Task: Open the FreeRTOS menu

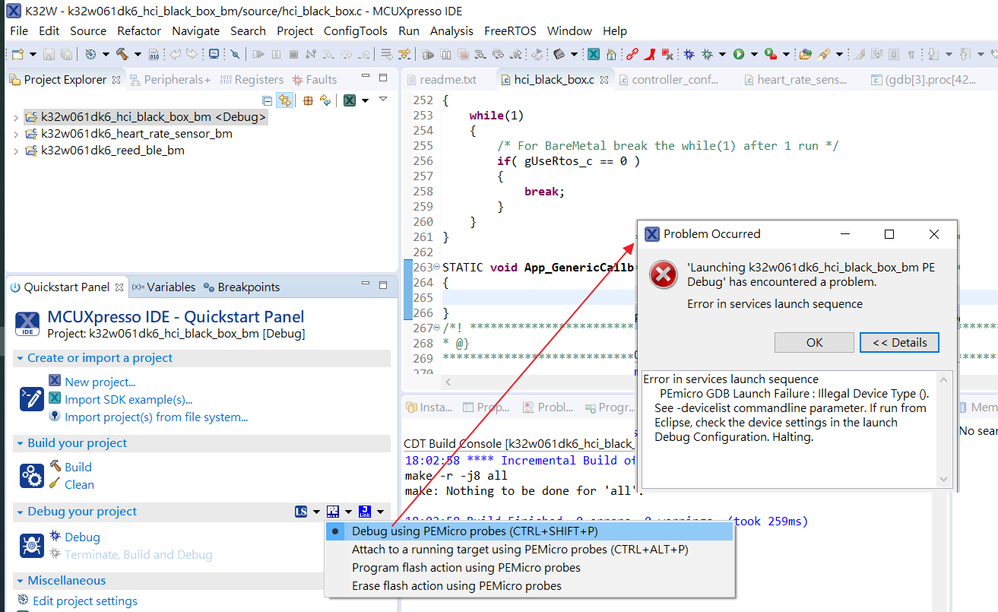Action: click(x=510, y=31)
